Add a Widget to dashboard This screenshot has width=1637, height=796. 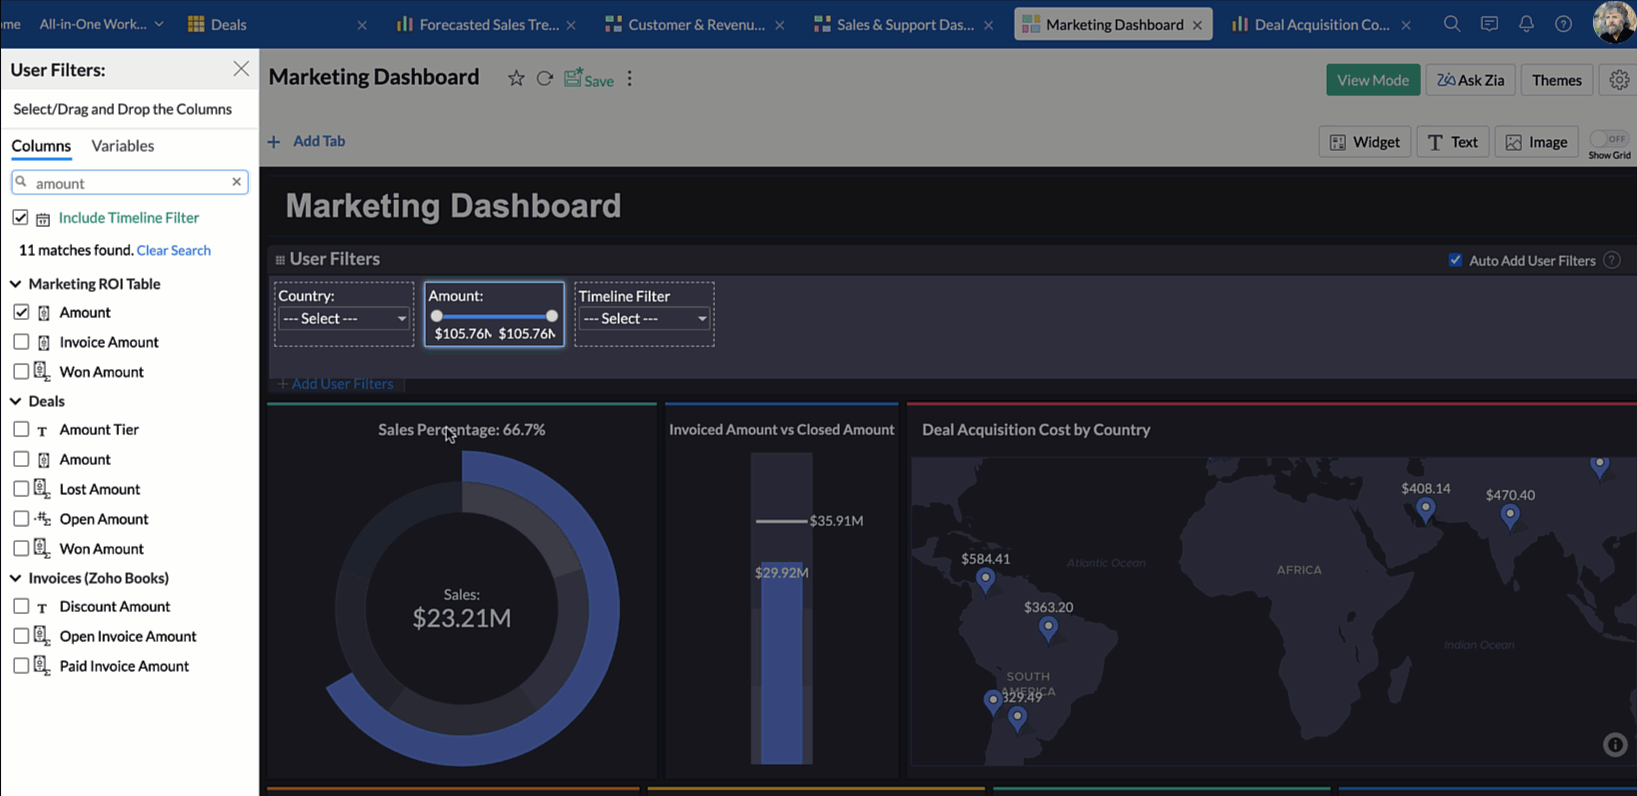tap(1365, 142)
